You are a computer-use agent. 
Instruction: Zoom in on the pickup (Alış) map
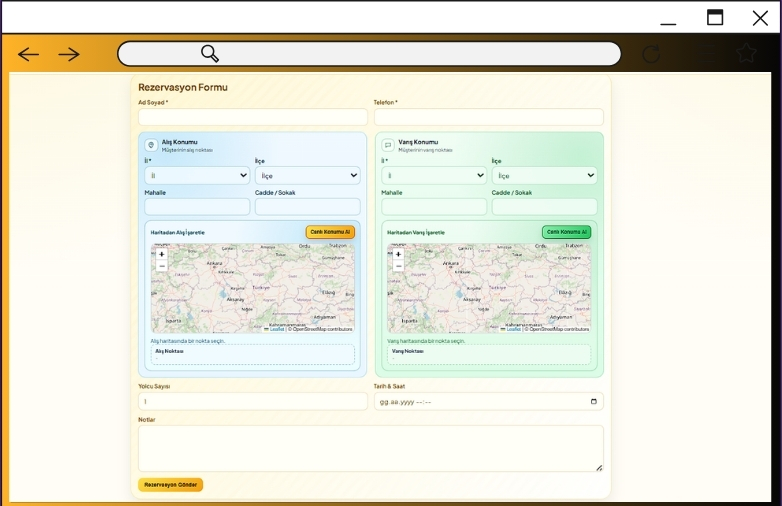click(x=162, y=254)
